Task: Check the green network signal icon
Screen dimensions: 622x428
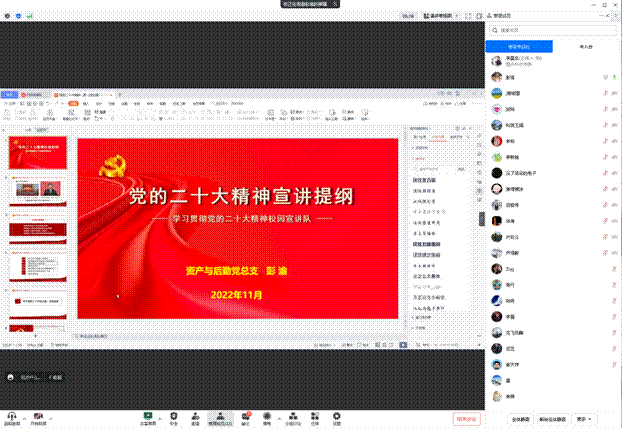Action: pos(29,16)
